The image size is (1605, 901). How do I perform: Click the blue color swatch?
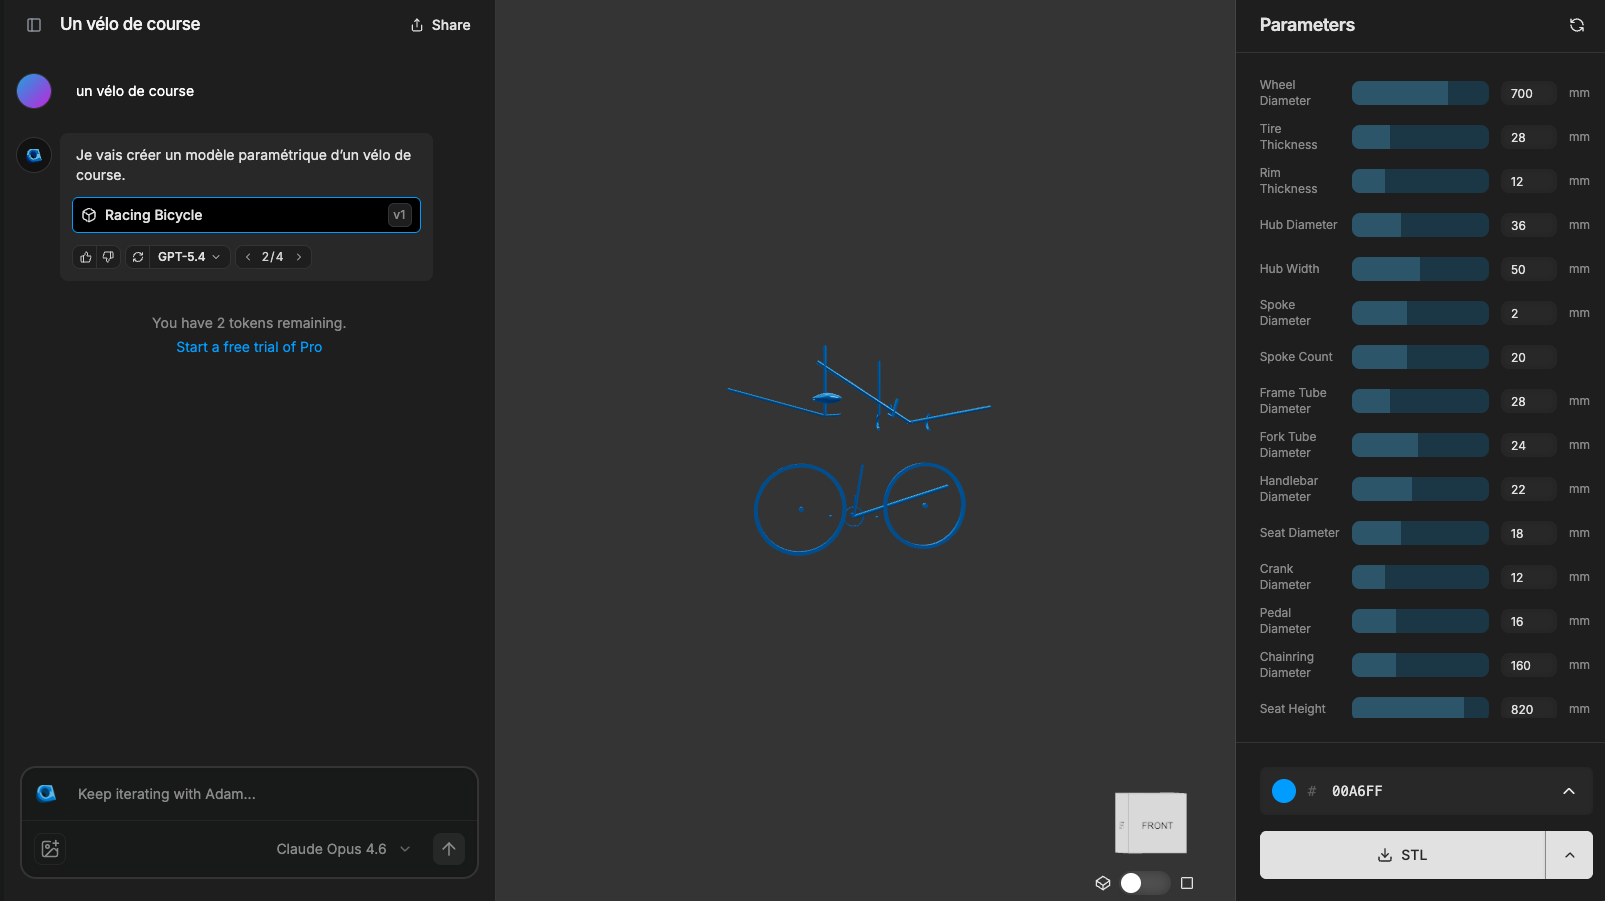click(x=1284, y=791)
